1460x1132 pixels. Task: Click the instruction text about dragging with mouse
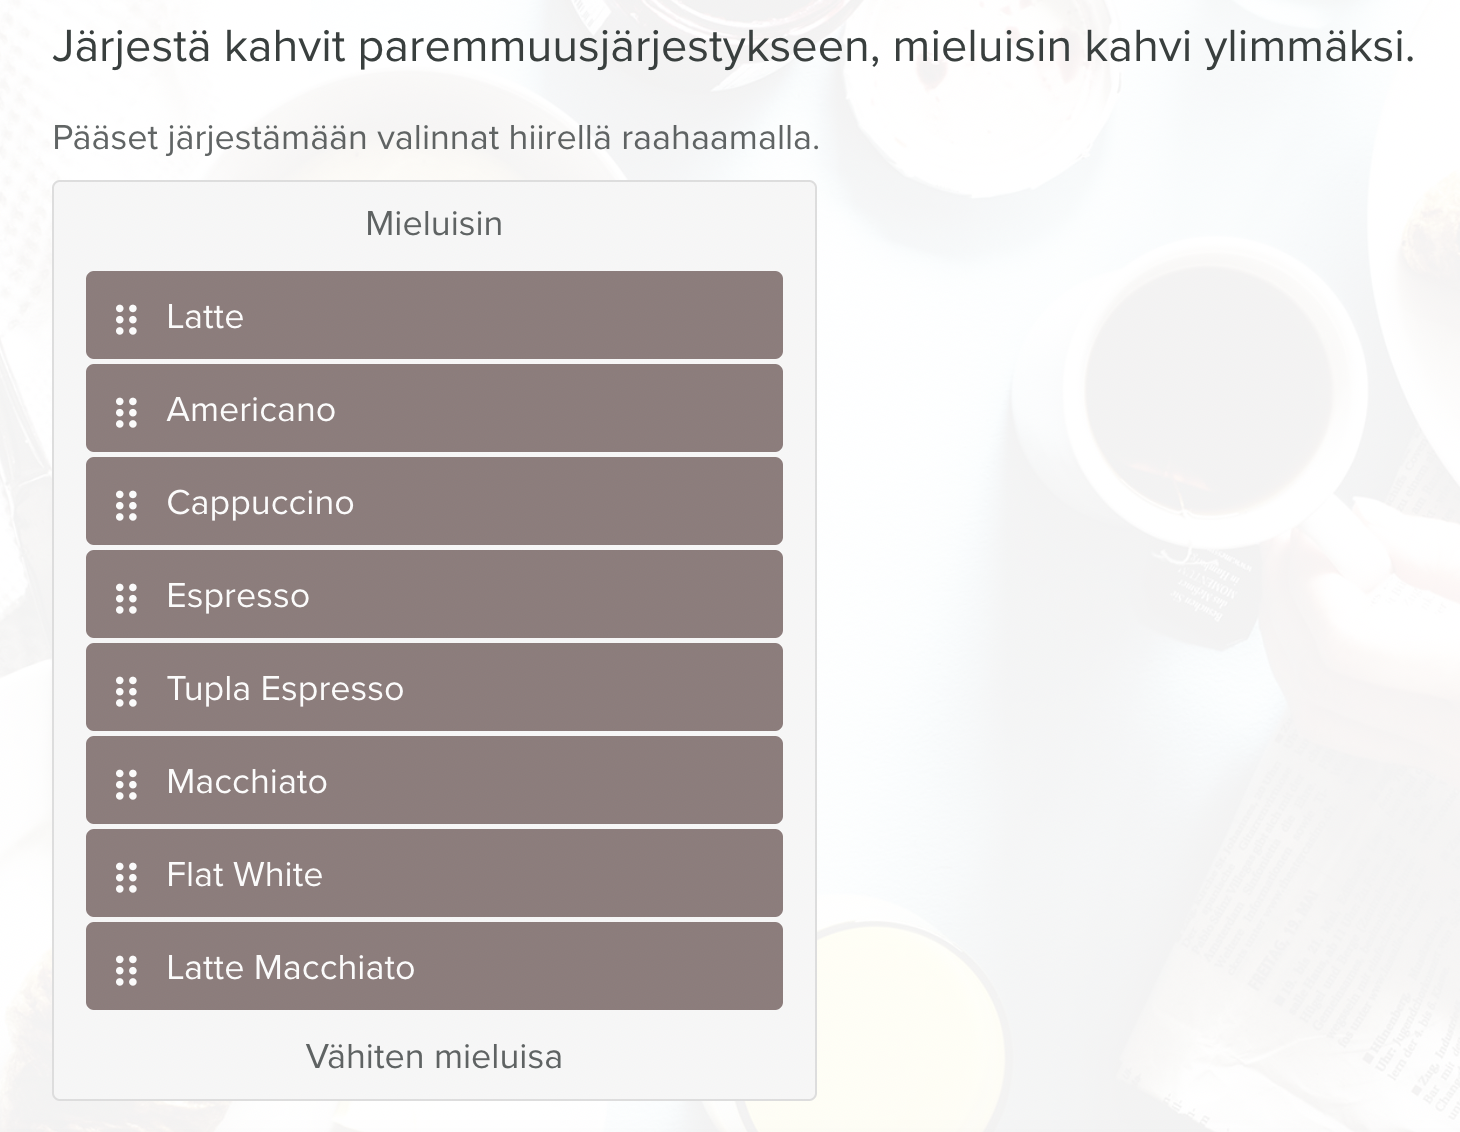[436, 138]
